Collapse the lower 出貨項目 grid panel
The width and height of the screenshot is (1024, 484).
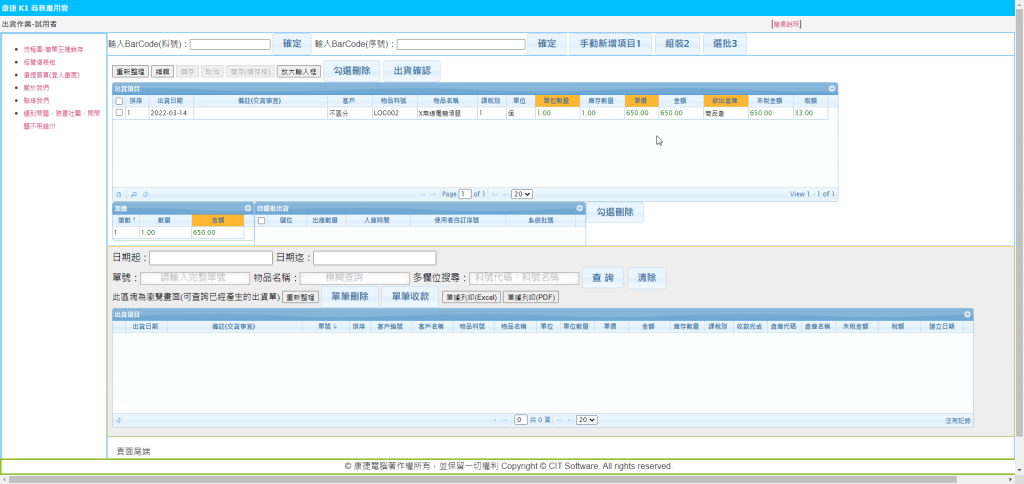point(967,314)
